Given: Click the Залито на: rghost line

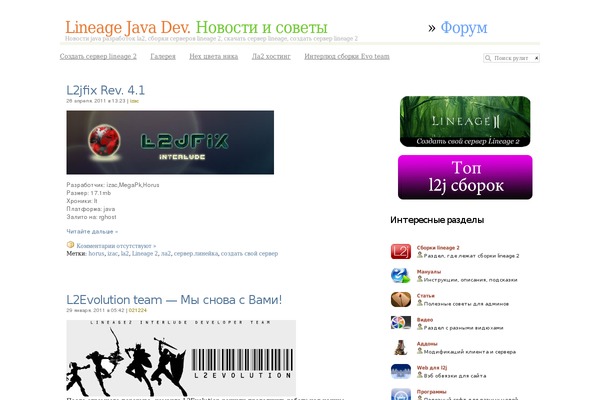Looking at the screenshot, I should (91, 217).
